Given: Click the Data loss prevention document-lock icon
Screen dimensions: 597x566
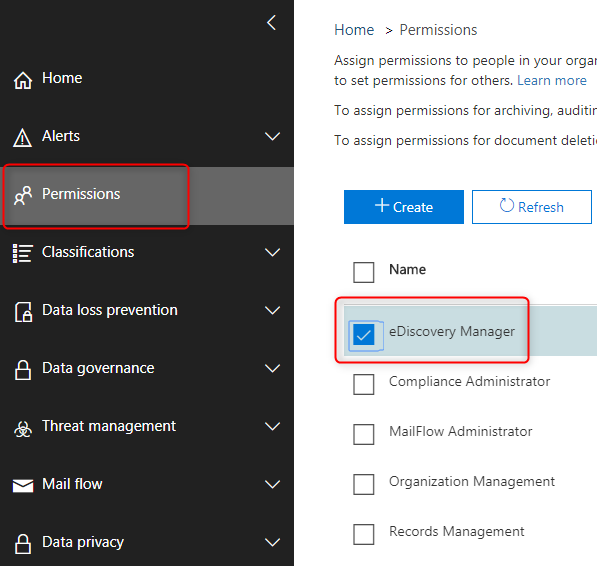Looking at the screenshot, I should (23, 312).
